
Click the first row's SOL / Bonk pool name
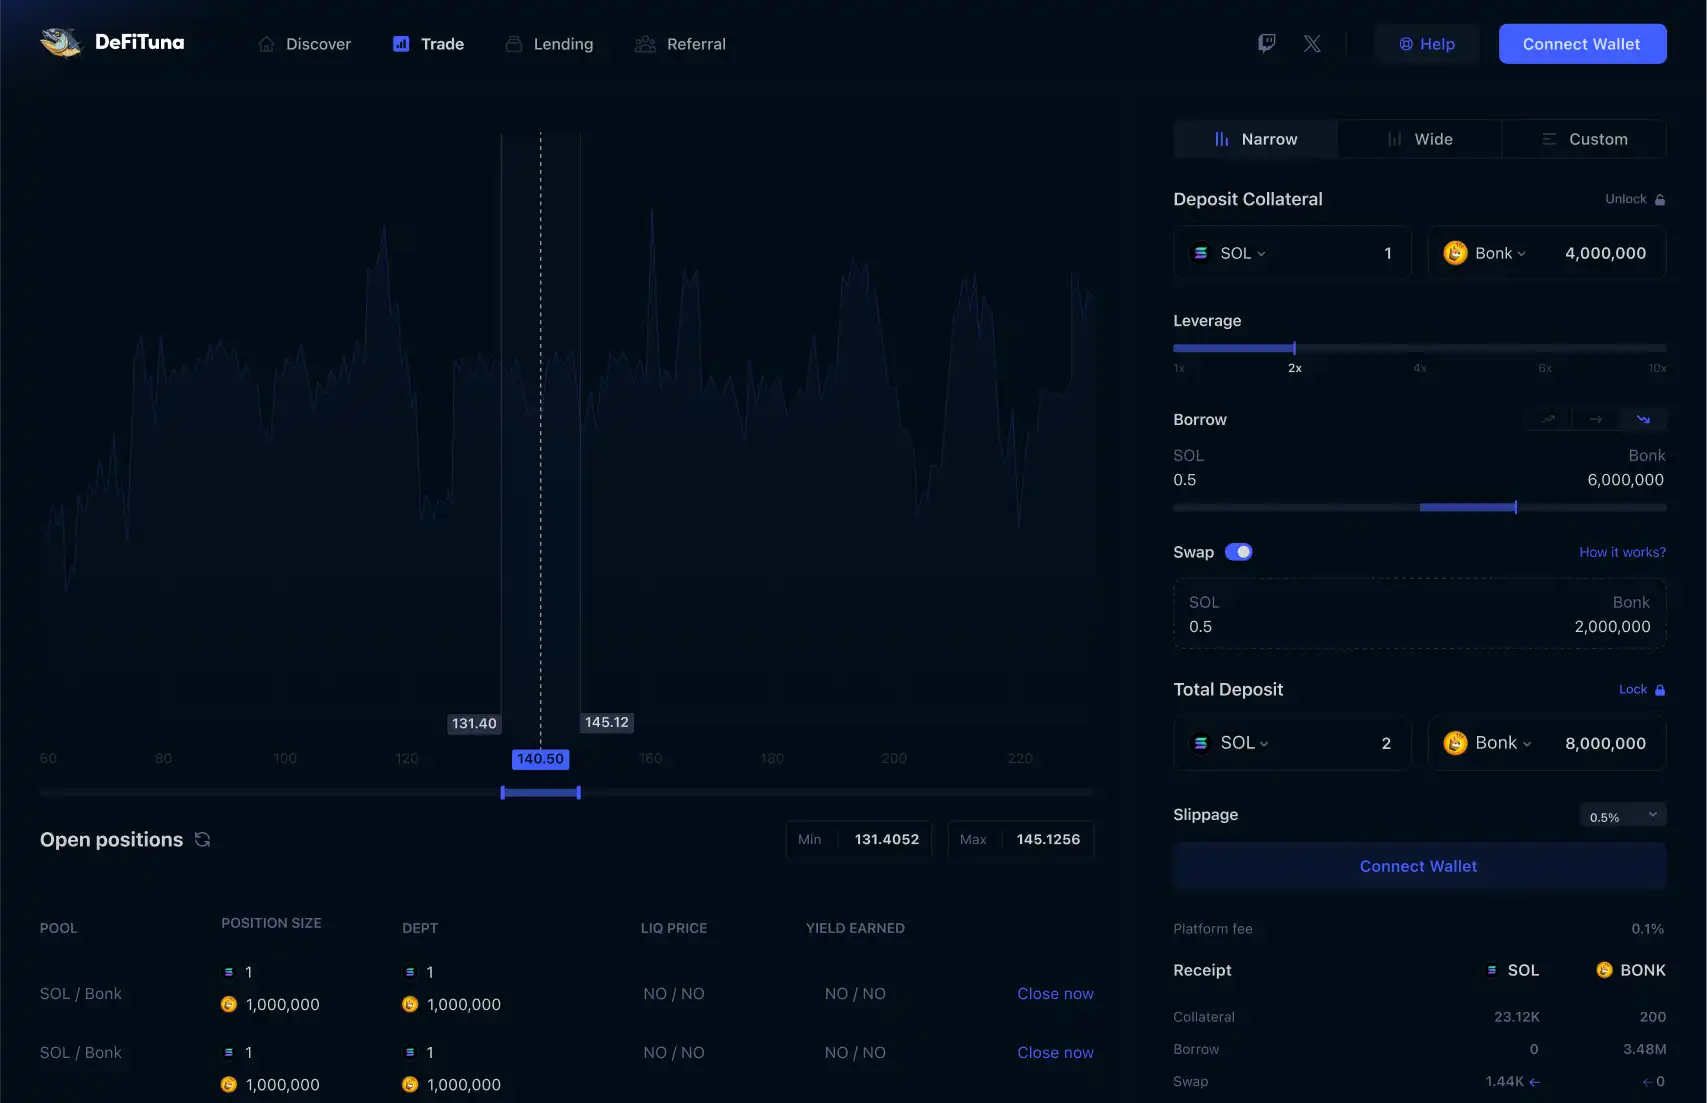coord(81,993)
